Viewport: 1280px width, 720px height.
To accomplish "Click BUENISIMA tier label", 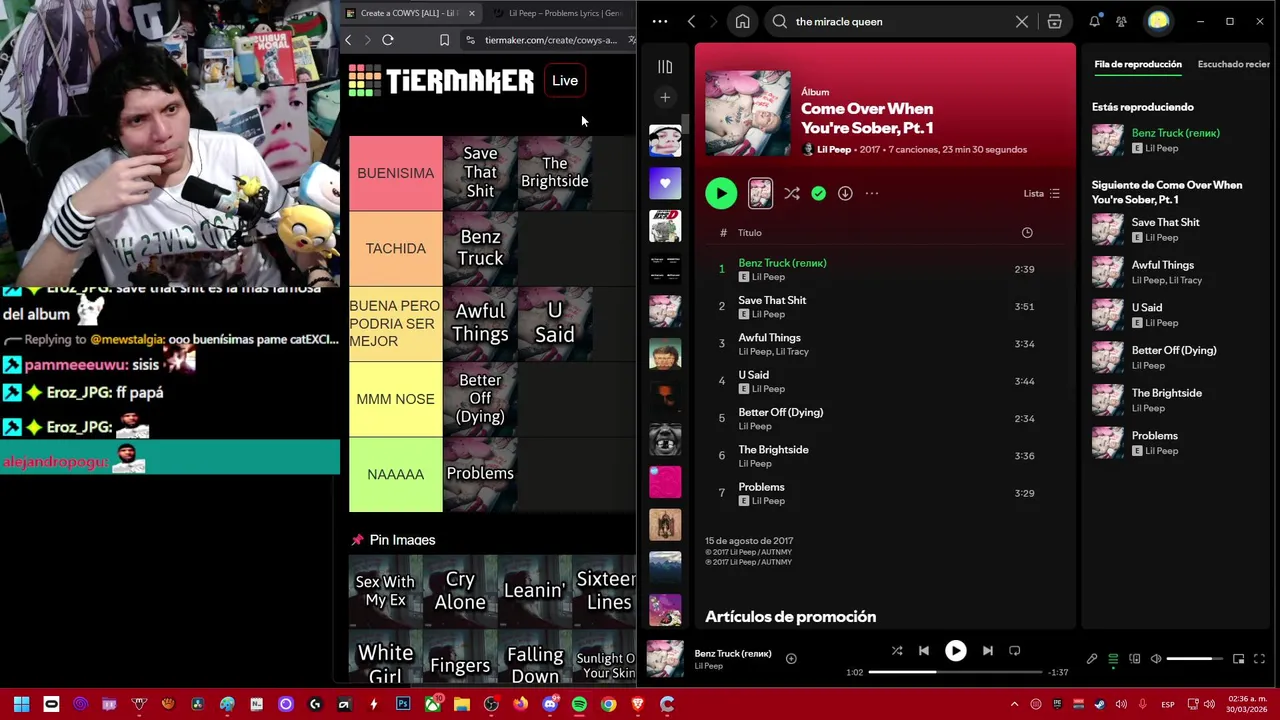I will pyautogui.click(x=396, y=173).
